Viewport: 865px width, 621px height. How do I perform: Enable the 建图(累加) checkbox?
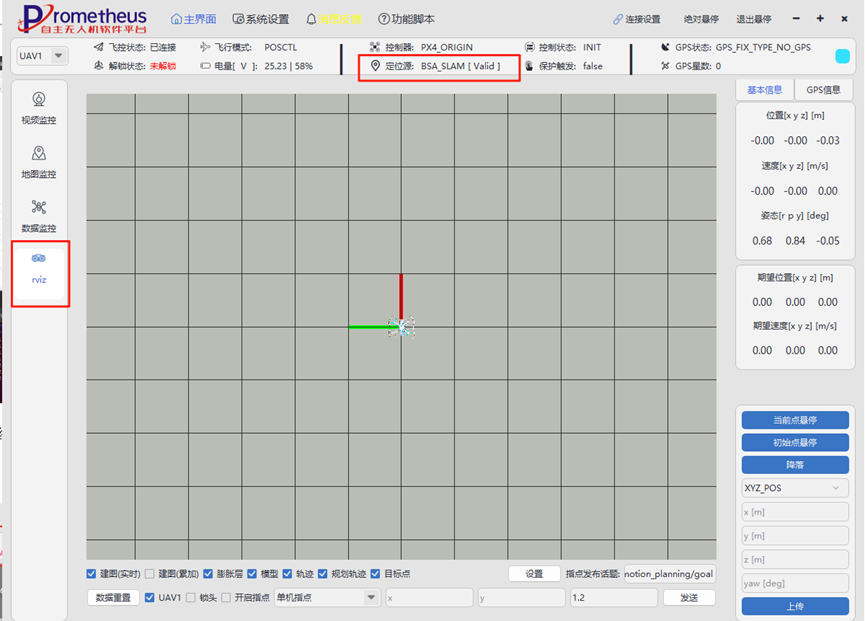click(149, 574)
